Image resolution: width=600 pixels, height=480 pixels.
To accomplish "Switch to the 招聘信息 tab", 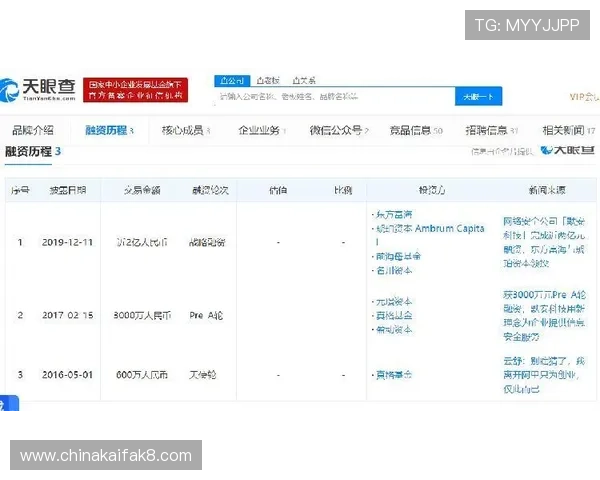I will [x=492, y=131].
